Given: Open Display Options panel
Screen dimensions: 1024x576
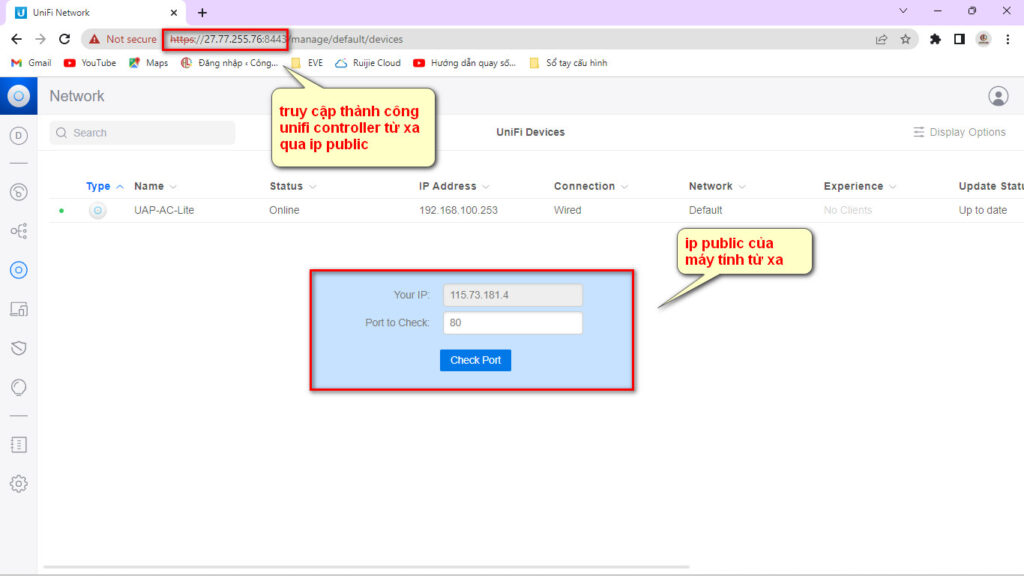Looking at the screenshot, I should pyautogui.click(x=959, y=132).
